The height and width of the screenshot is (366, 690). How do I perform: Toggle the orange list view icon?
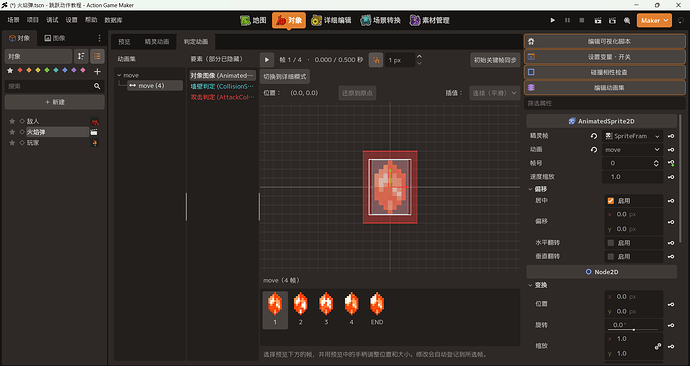pyautogui.click(x=97, y=56)
